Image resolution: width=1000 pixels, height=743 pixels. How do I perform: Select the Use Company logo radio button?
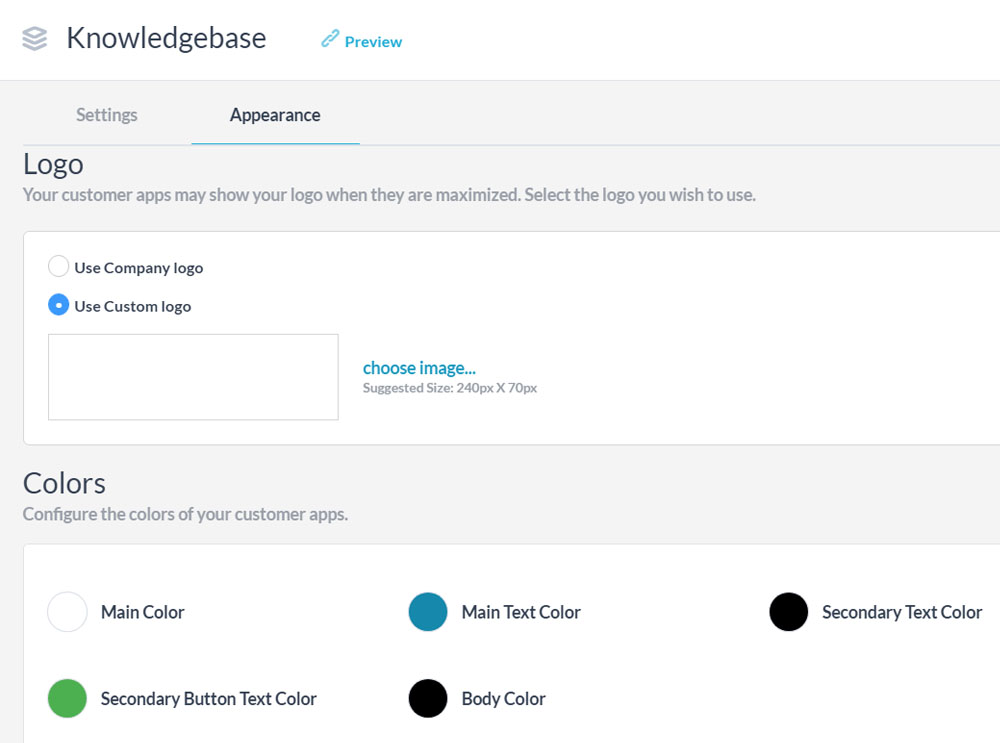pyautogui.click(x=59, y=267)
